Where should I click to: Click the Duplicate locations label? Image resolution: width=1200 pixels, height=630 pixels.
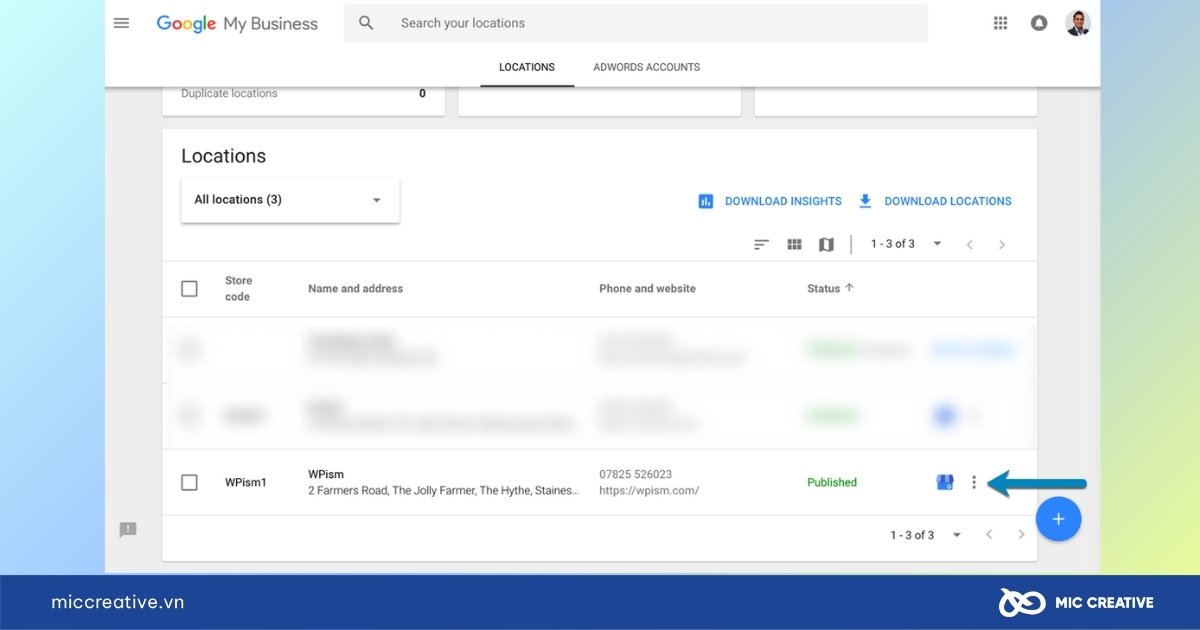tap(229, 93)
